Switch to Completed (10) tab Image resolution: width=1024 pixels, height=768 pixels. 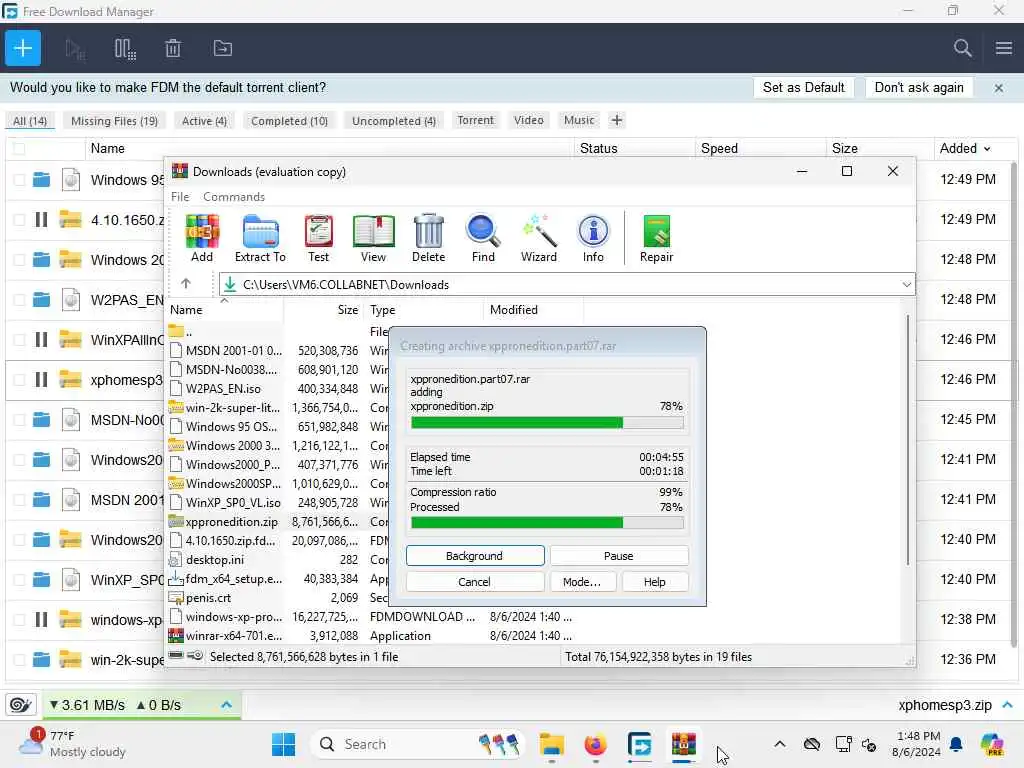click(289, 121)
